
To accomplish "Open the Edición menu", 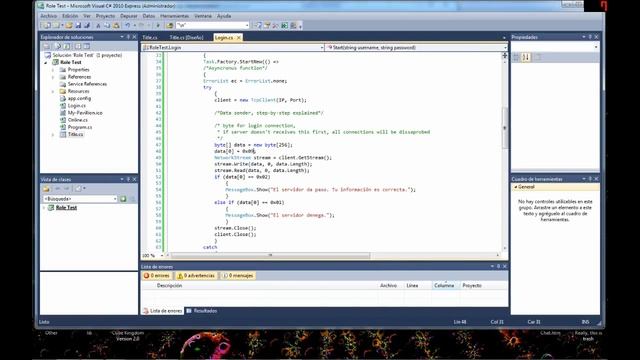I will coord(70,16).
